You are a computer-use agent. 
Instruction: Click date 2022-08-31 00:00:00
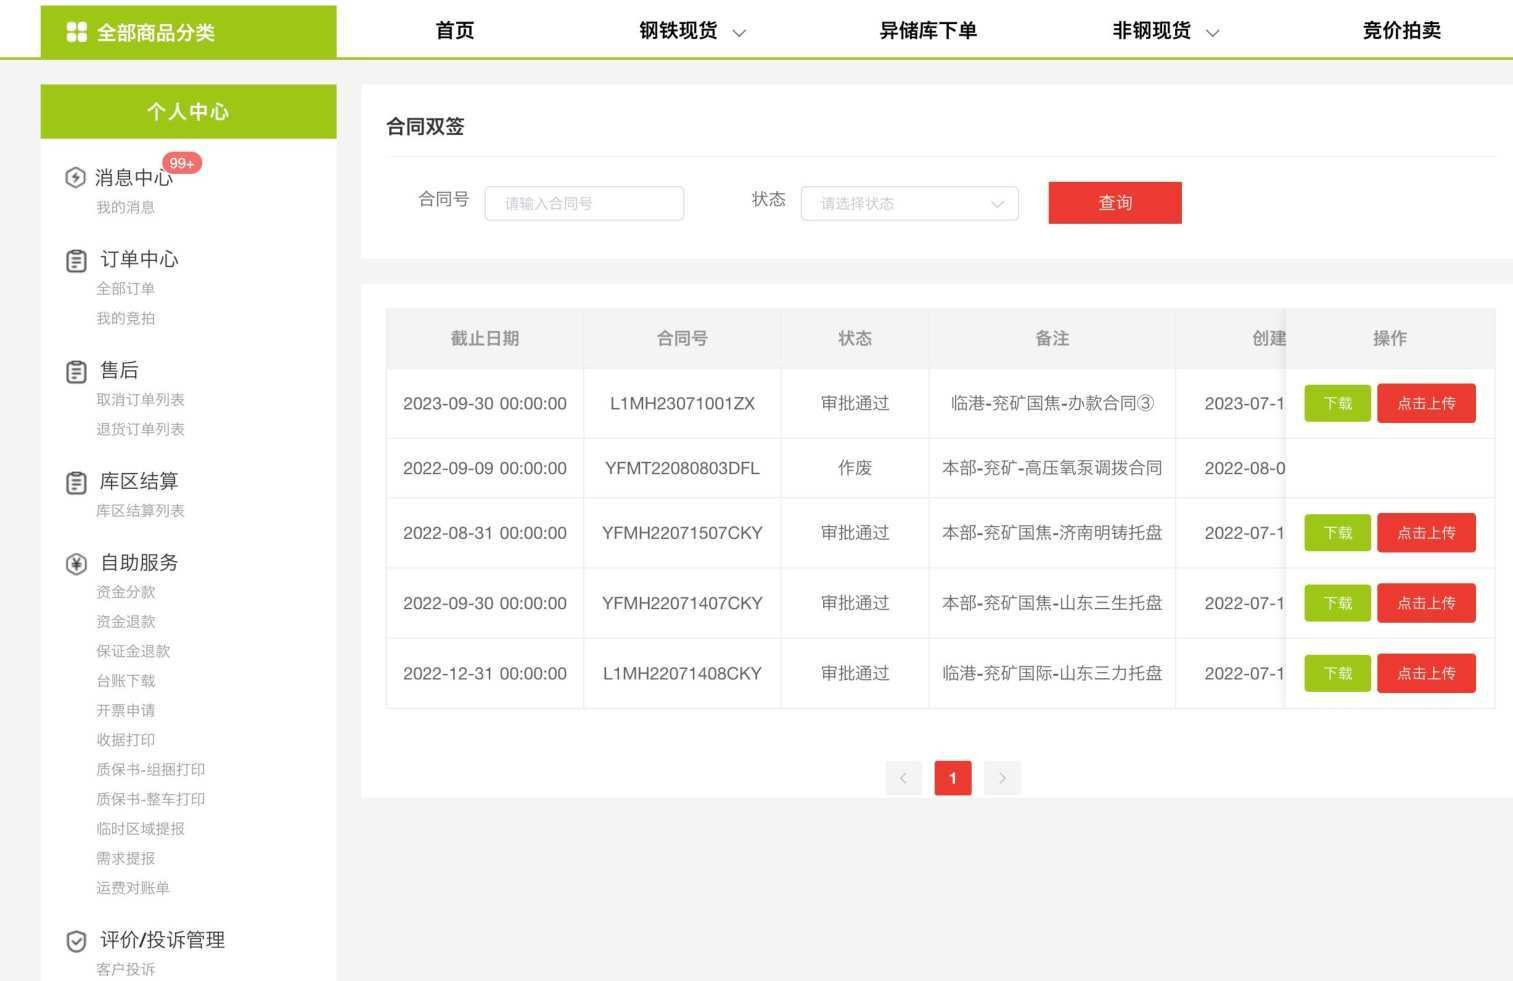click(x=485, y=534)
